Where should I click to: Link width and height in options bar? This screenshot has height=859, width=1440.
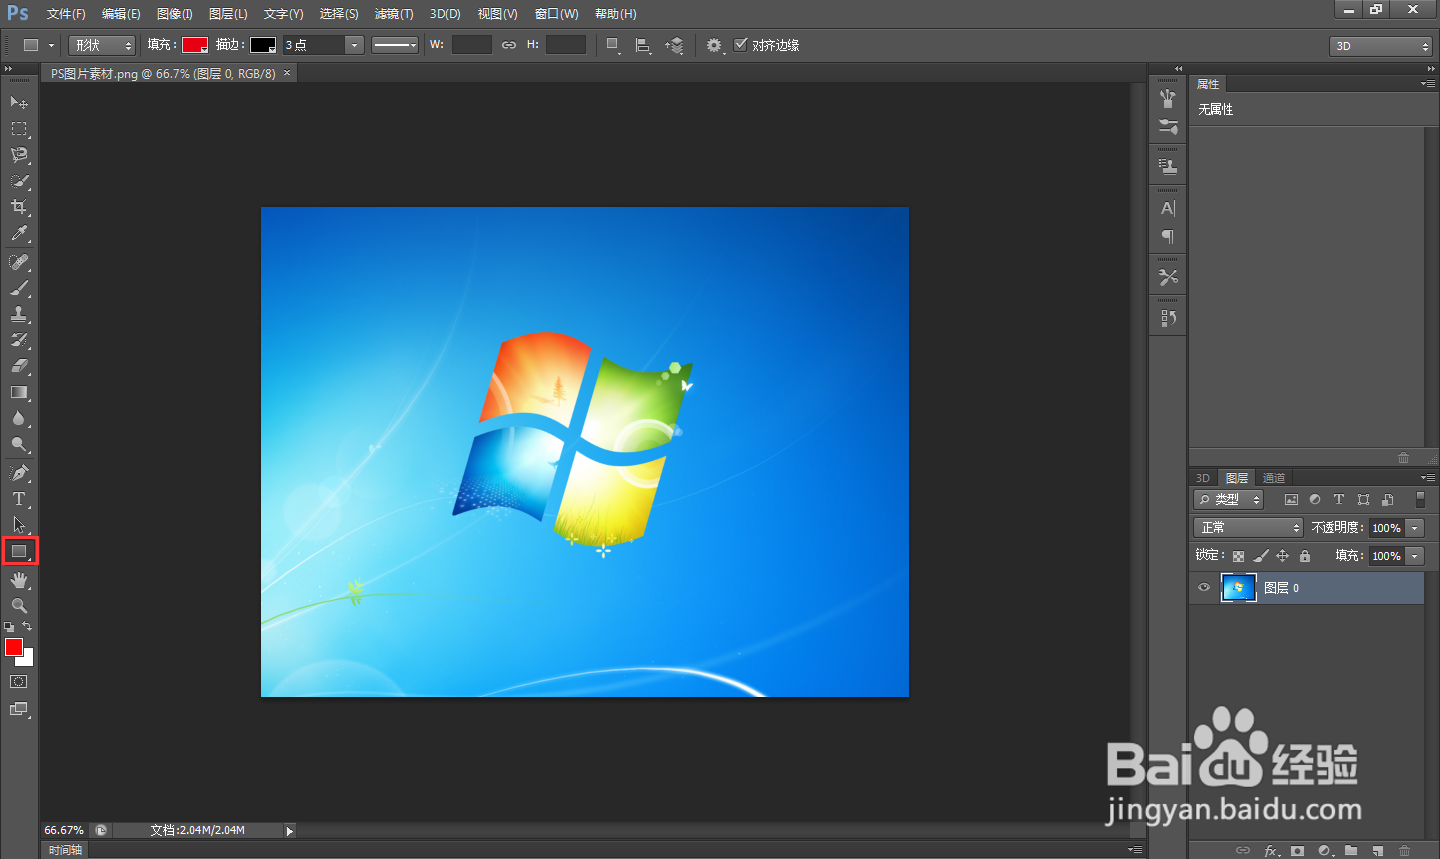pos(509,45)
